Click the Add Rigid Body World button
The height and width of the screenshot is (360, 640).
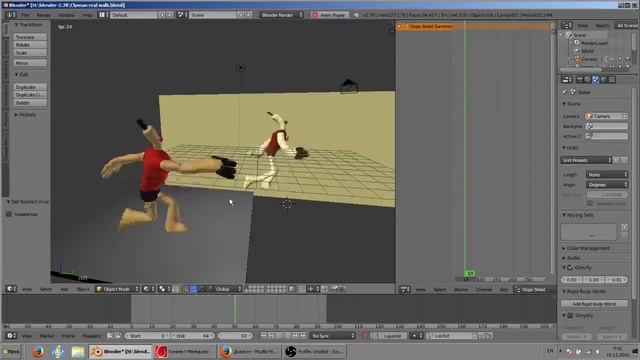[594, 303]
